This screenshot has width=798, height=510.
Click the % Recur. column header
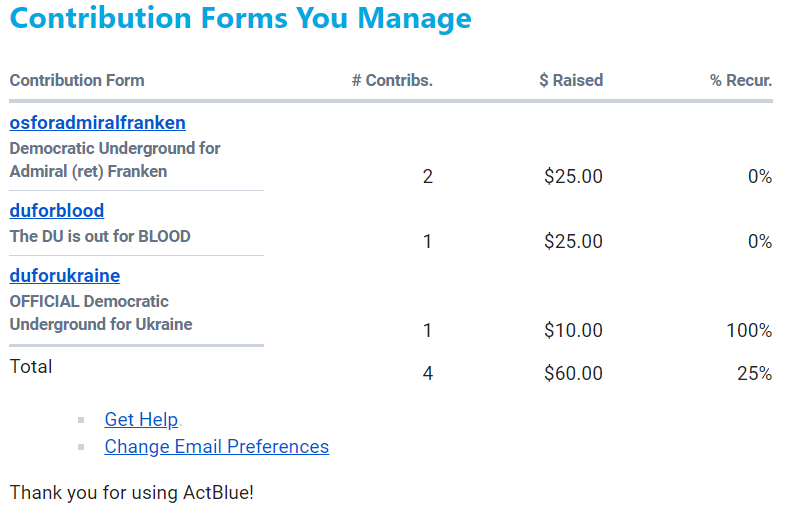tap(741, 81)
